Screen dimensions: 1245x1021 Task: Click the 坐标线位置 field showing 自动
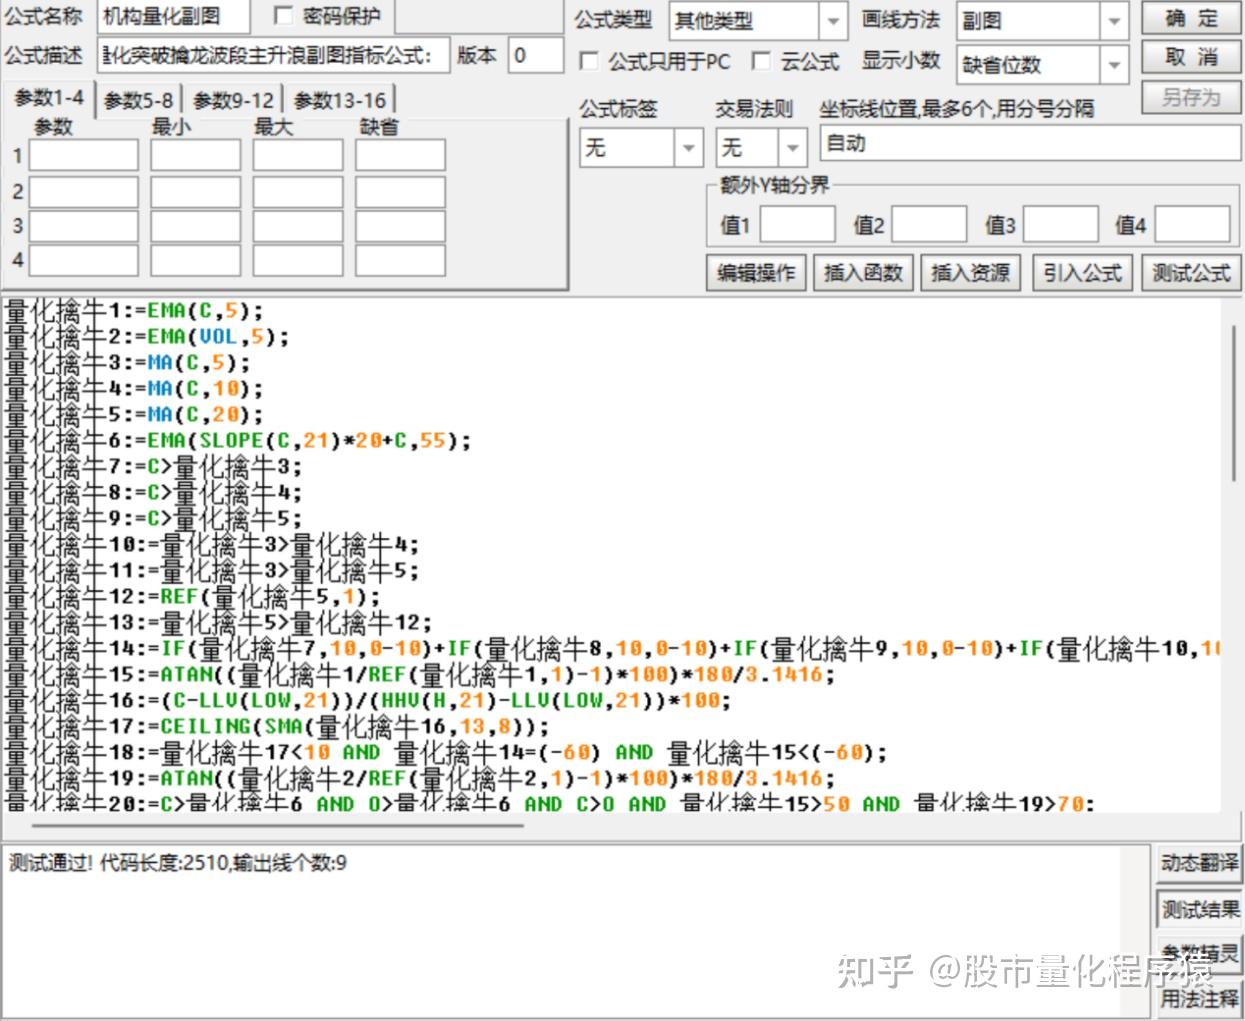(x=1030, y=144)
